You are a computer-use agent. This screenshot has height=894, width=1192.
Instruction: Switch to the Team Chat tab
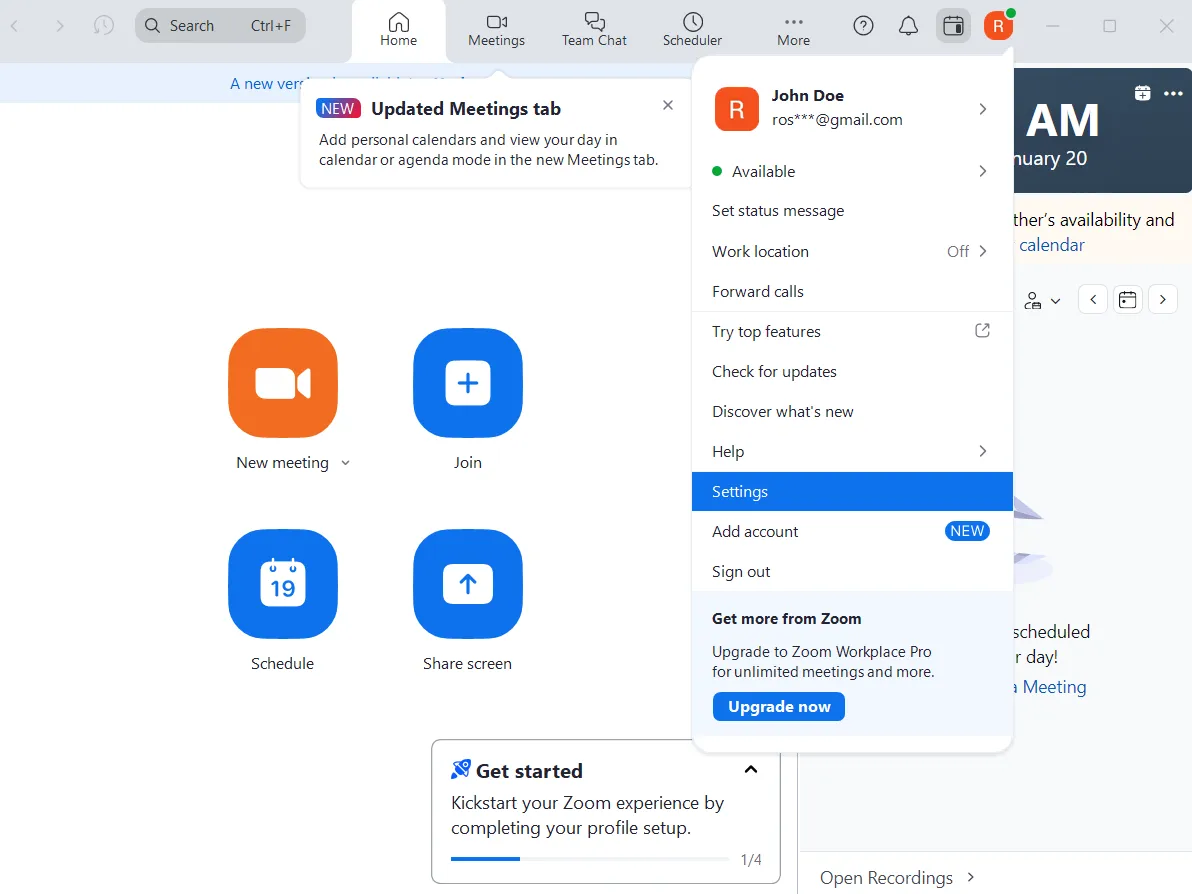[x=594, y=30]
